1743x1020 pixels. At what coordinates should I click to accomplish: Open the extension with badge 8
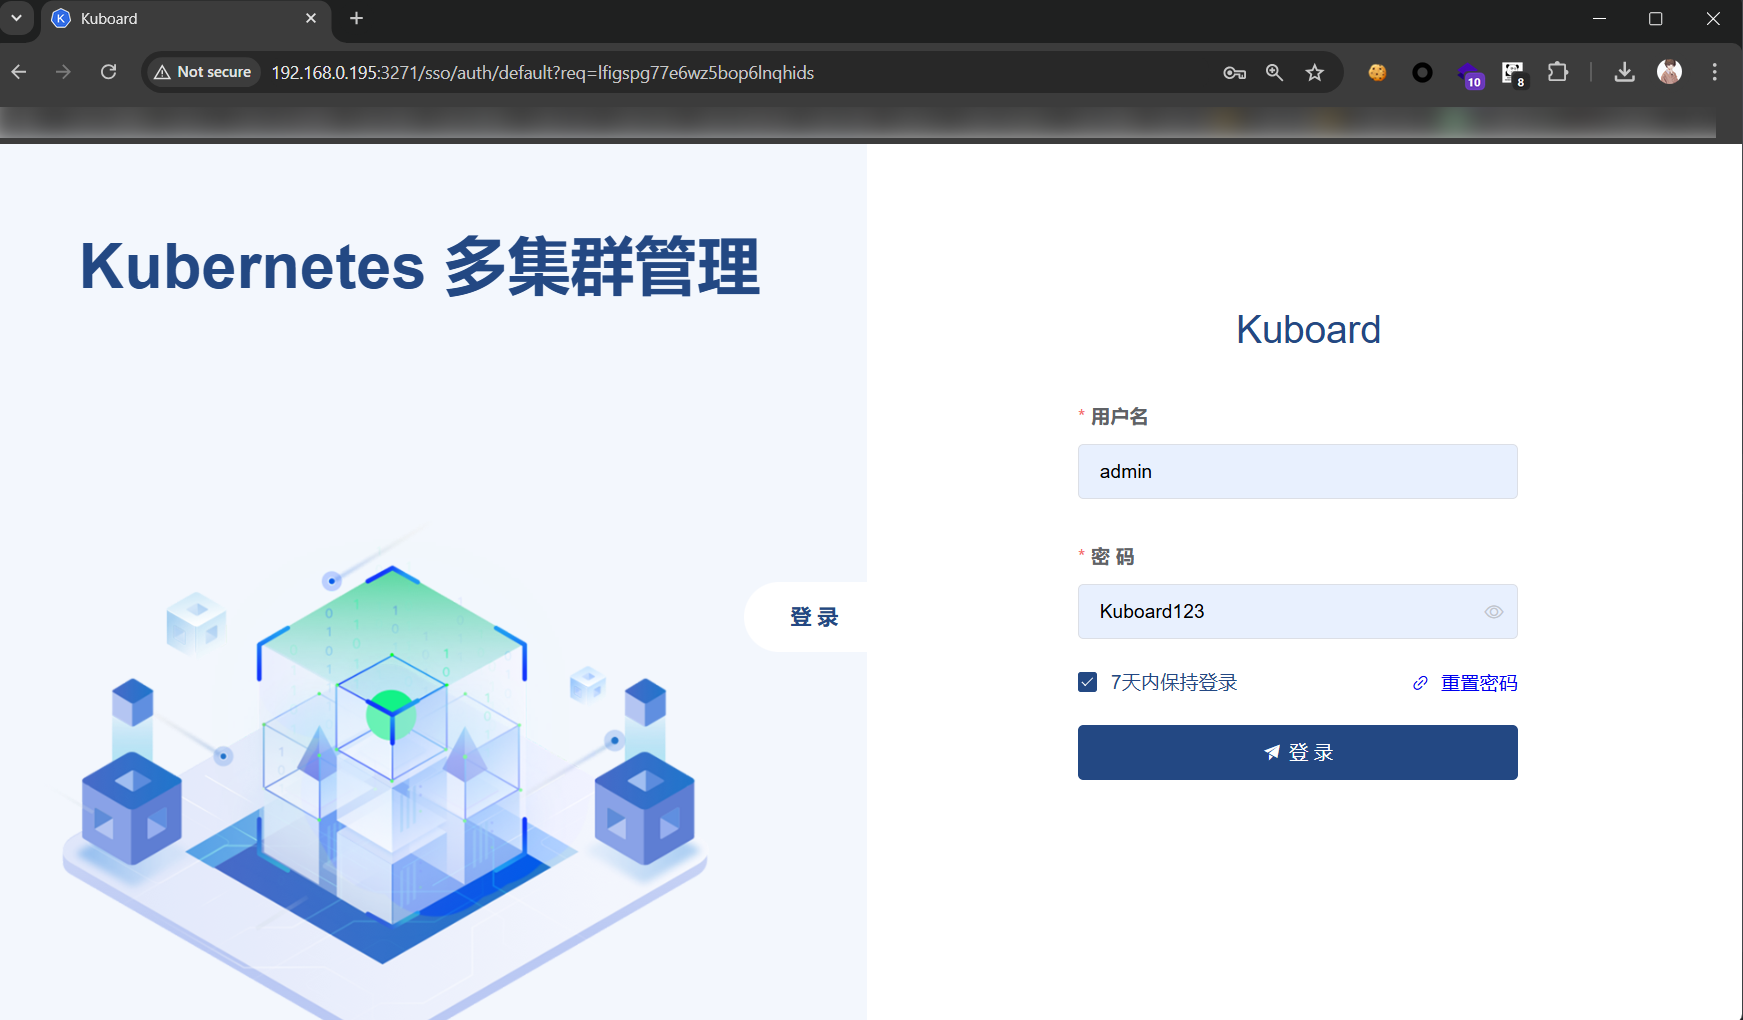(x=1513, y=74)
